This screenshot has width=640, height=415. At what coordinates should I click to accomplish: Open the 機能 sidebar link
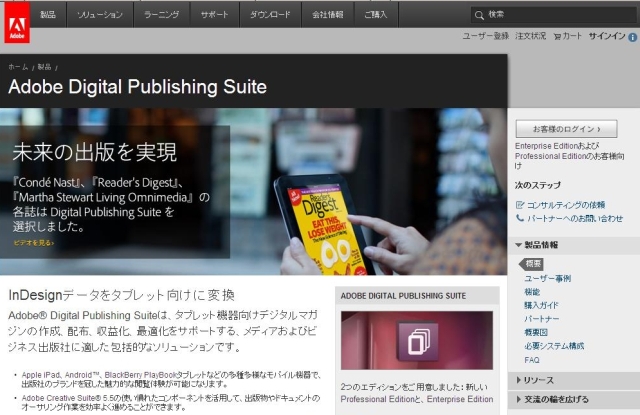532,292
